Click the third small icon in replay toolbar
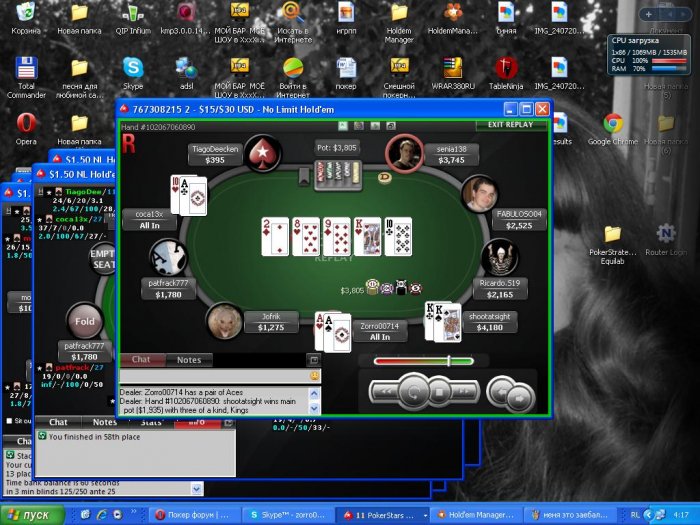The image size is (700, 525). tap(375, 126)
